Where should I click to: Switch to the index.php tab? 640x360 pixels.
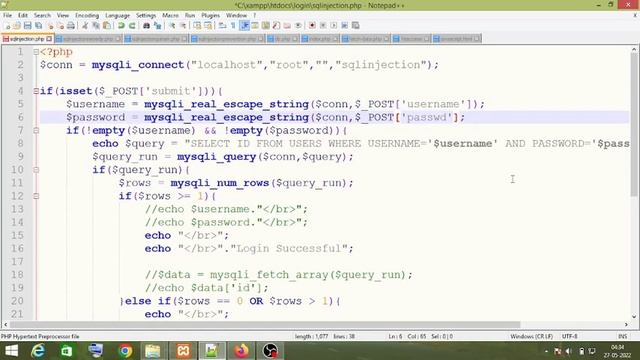320,39
